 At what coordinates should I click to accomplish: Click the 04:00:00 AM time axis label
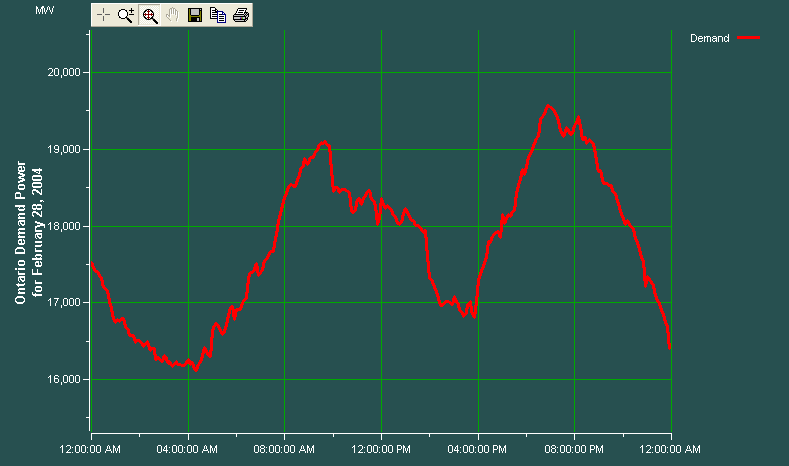click(x=188, y=450)
